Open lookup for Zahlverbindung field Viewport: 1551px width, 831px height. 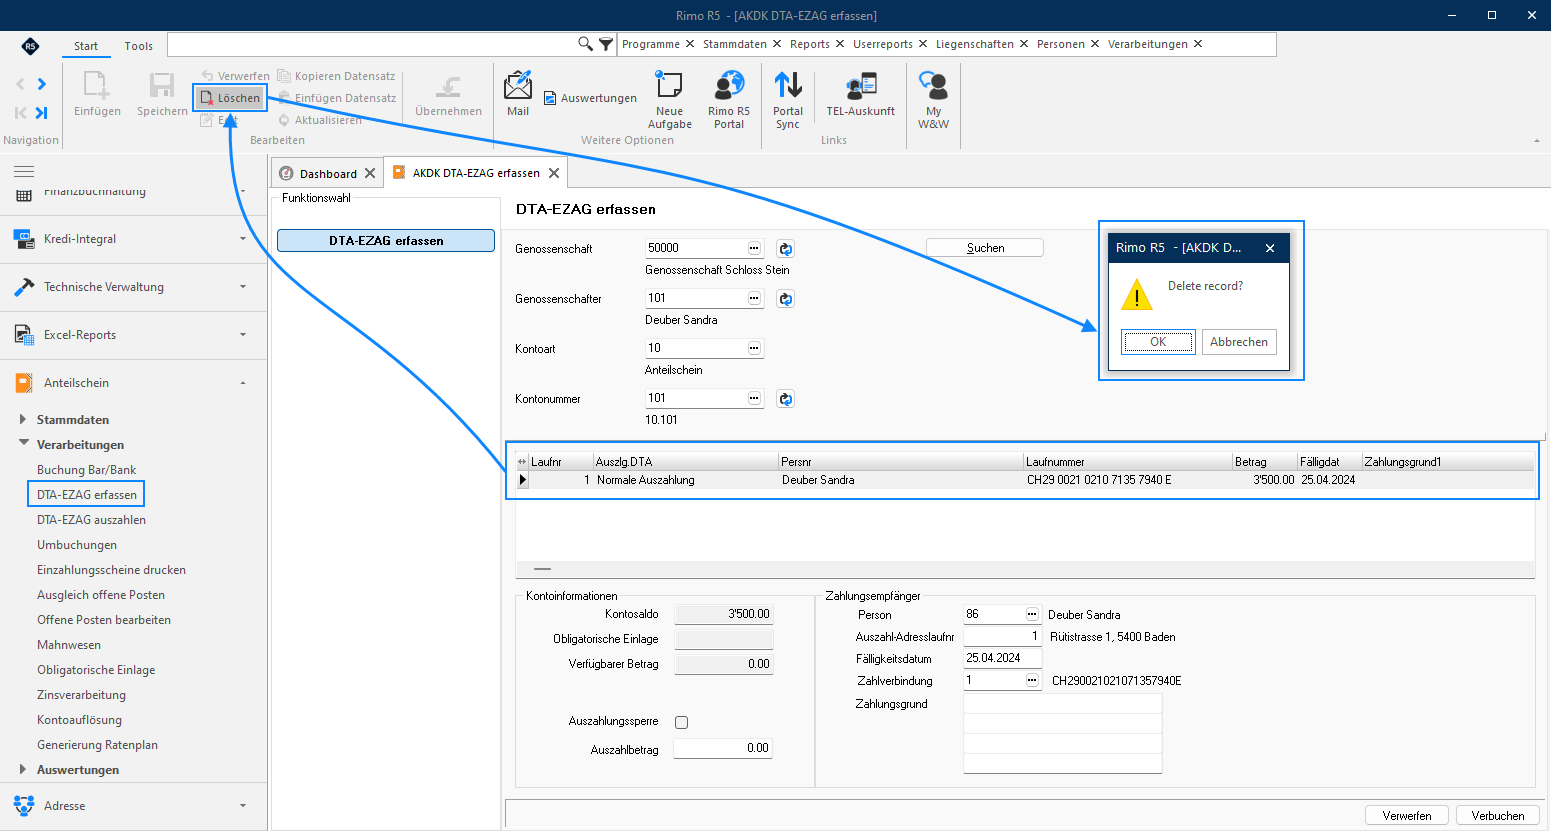point(1033,680)
